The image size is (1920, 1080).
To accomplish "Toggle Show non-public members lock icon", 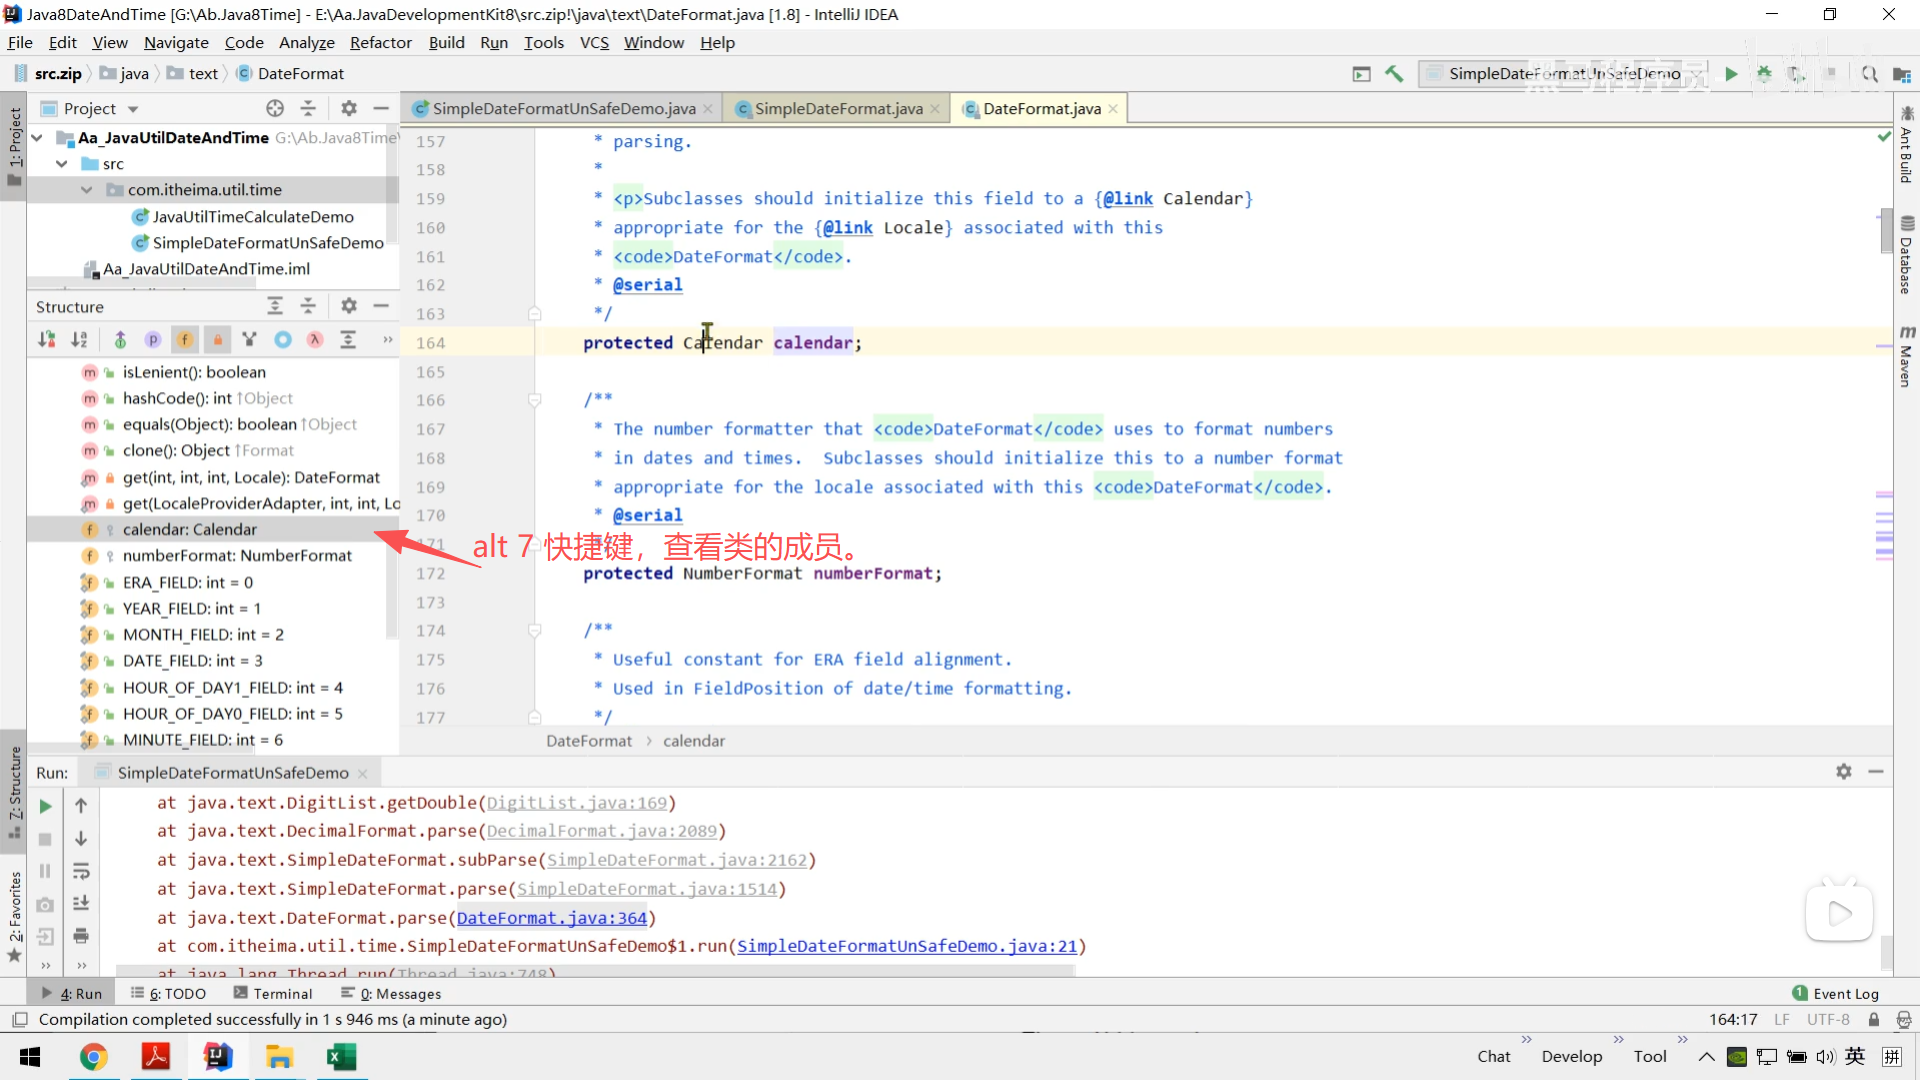I will coord(217,340).
